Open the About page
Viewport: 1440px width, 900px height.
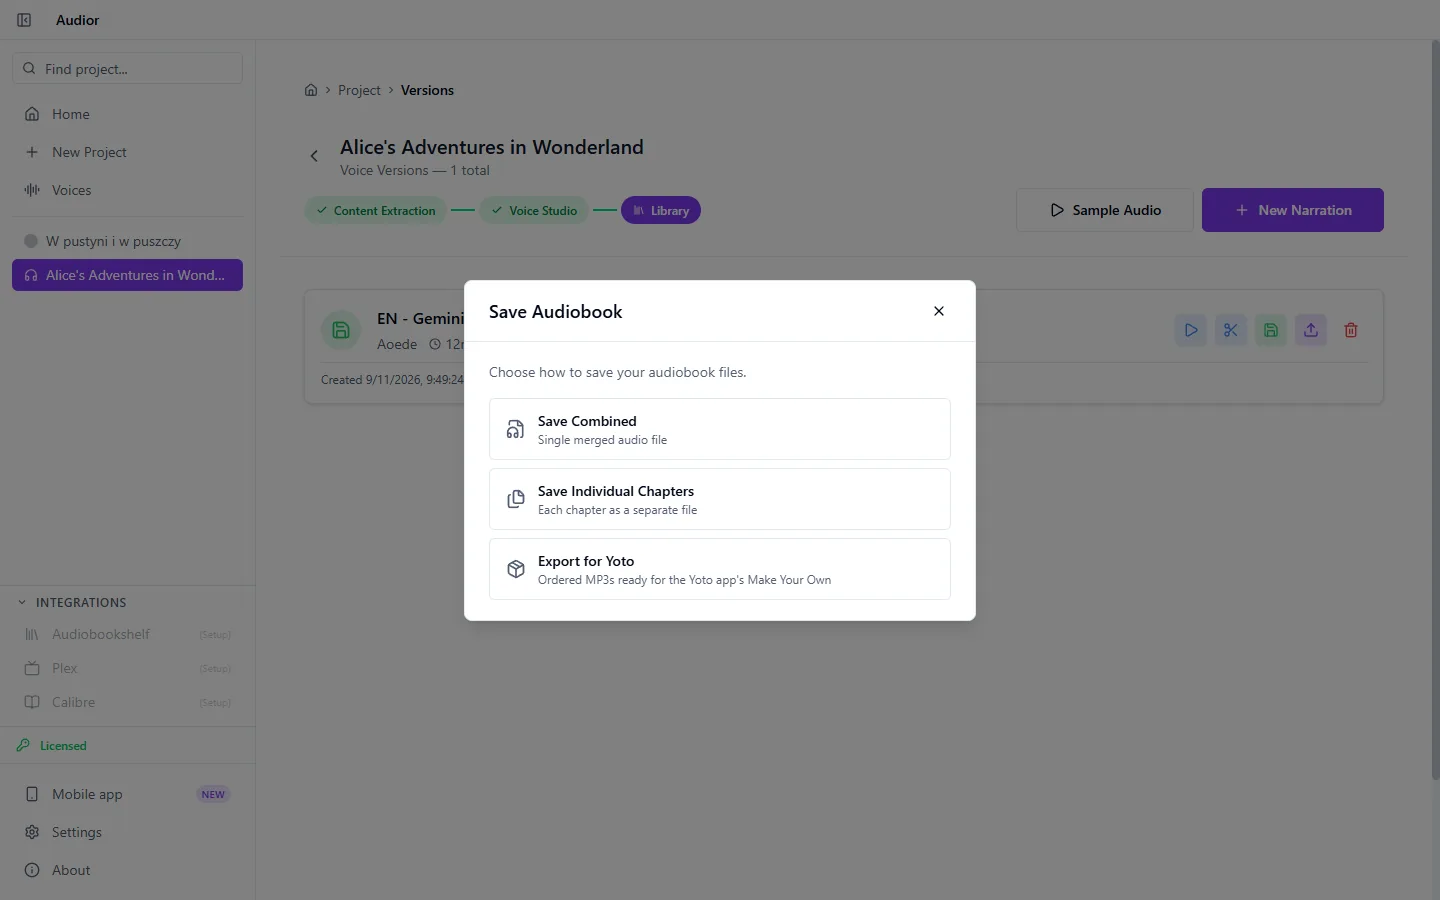127,870
